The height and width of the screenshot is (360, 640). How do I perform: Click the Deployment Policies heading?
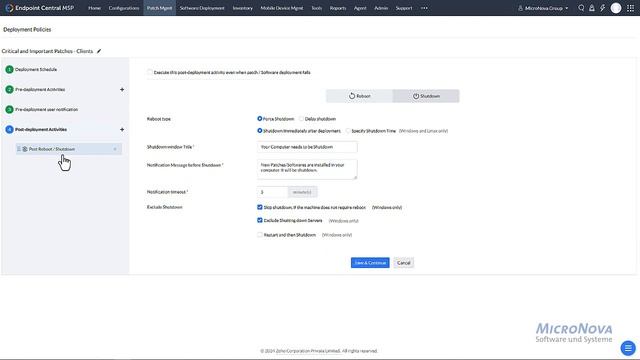tap(27, 29)
